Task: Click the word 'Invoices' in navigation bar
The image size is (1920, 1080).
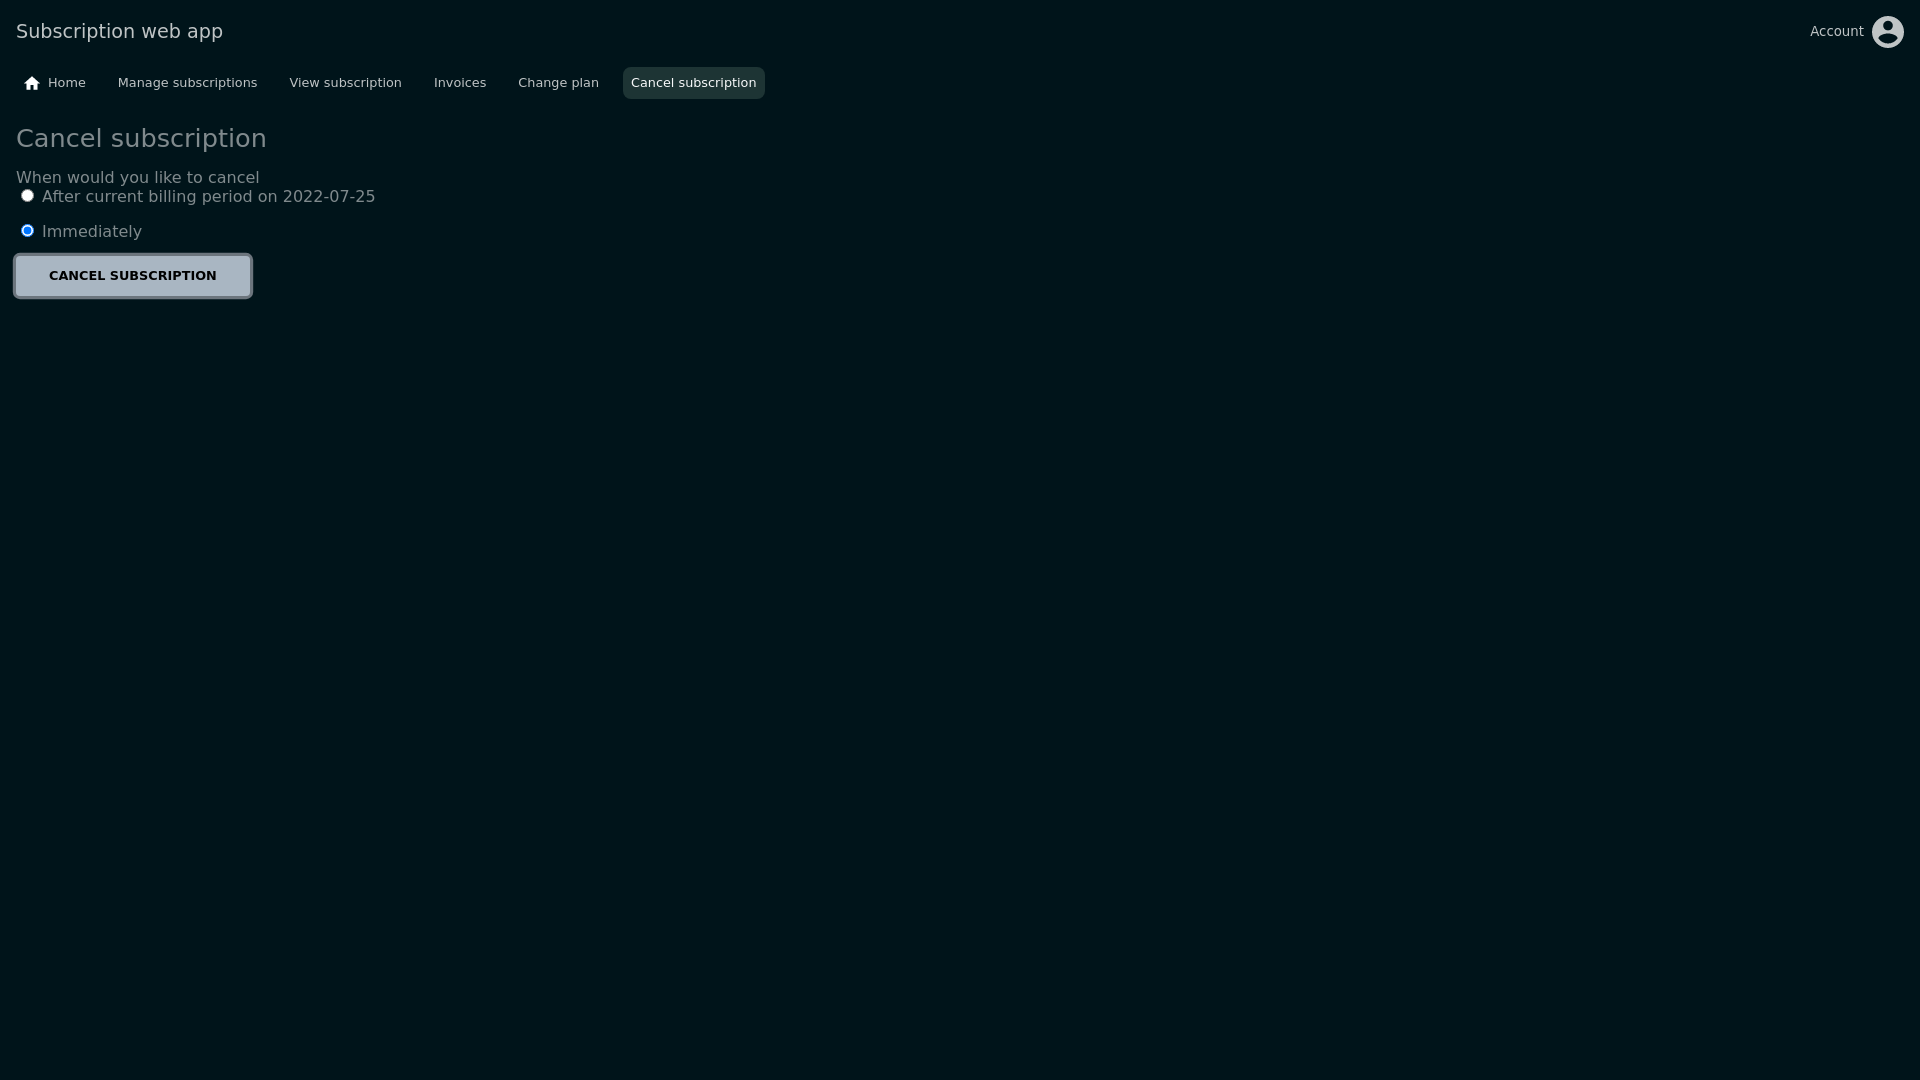Action: [459, 83]
